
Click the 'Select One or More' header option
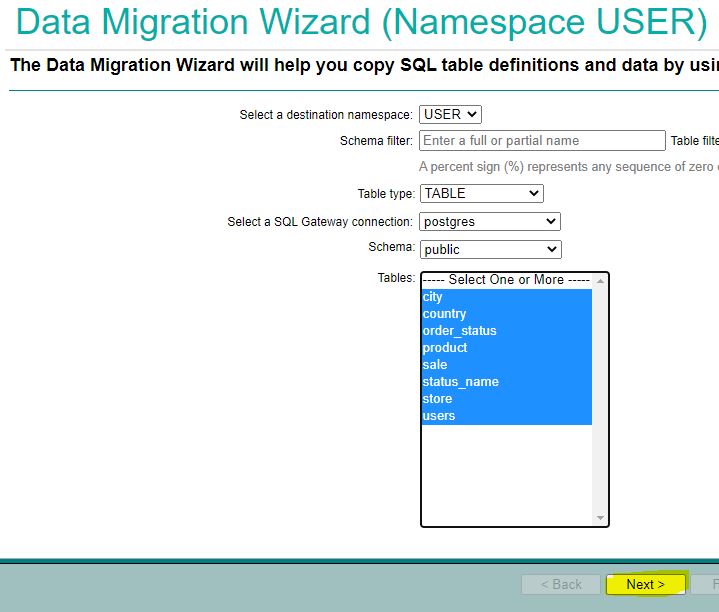[x=506, y=280]
